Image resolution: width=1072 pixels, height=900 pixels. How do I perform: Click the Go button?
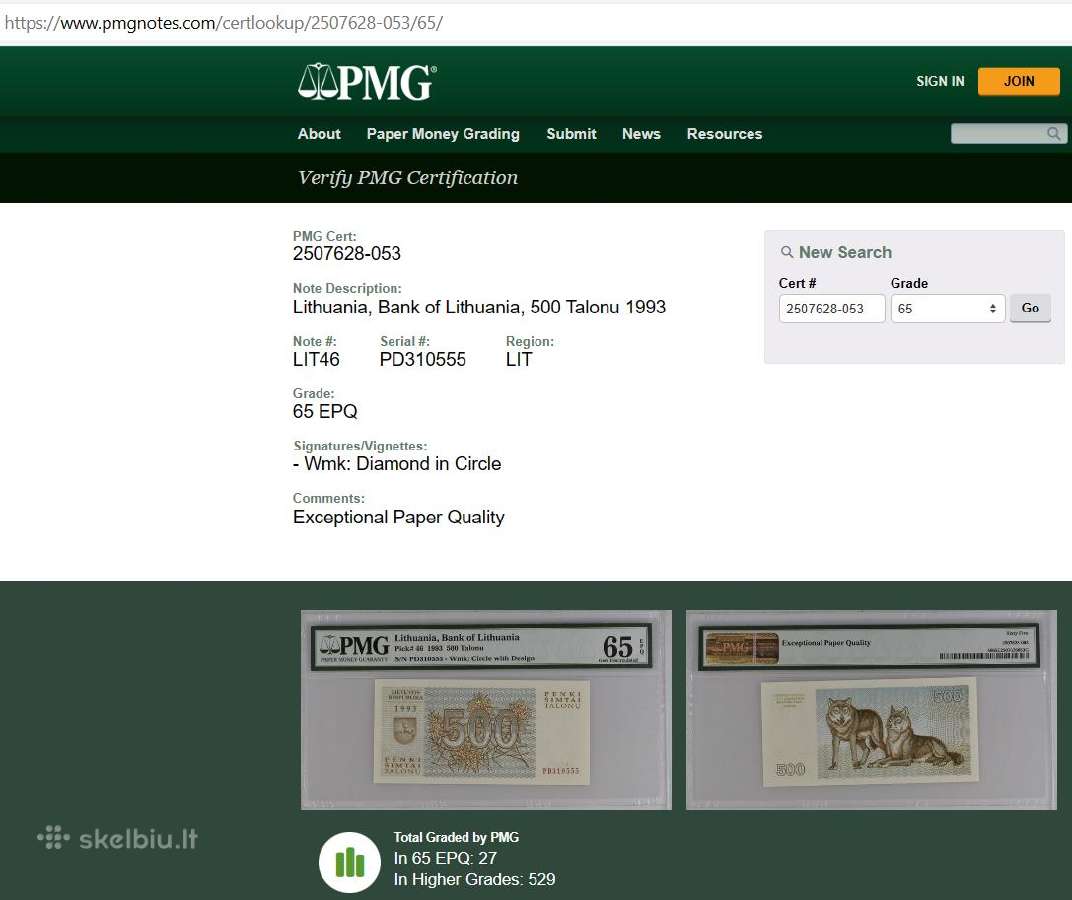[x=1030, y=308]
